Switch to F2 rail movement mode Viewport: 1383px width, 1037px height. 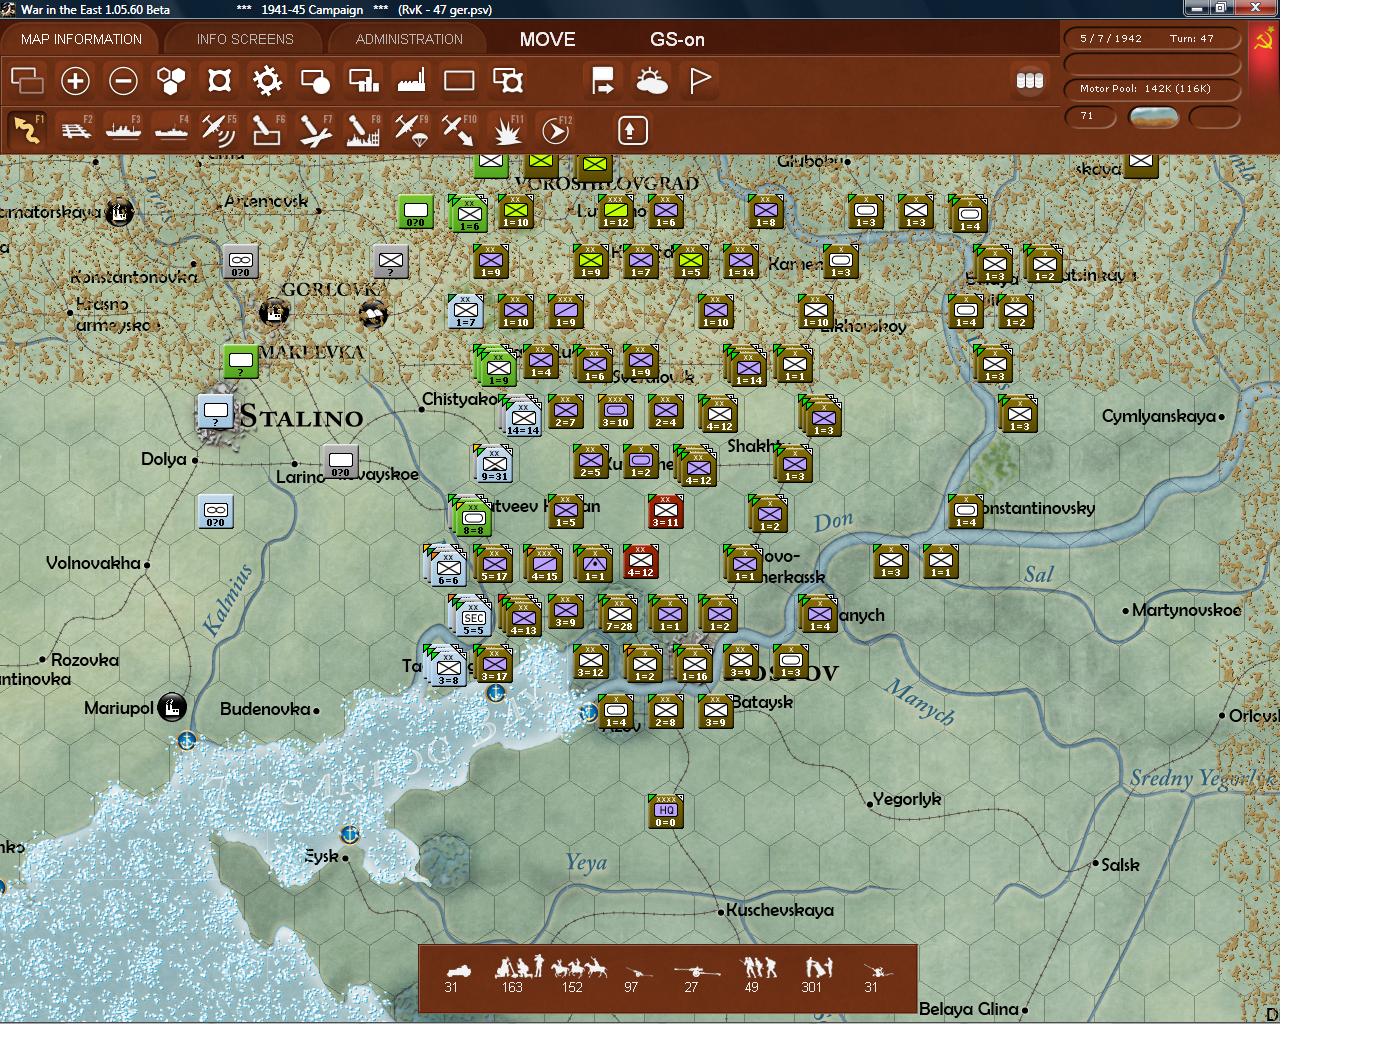coord(75,130)
